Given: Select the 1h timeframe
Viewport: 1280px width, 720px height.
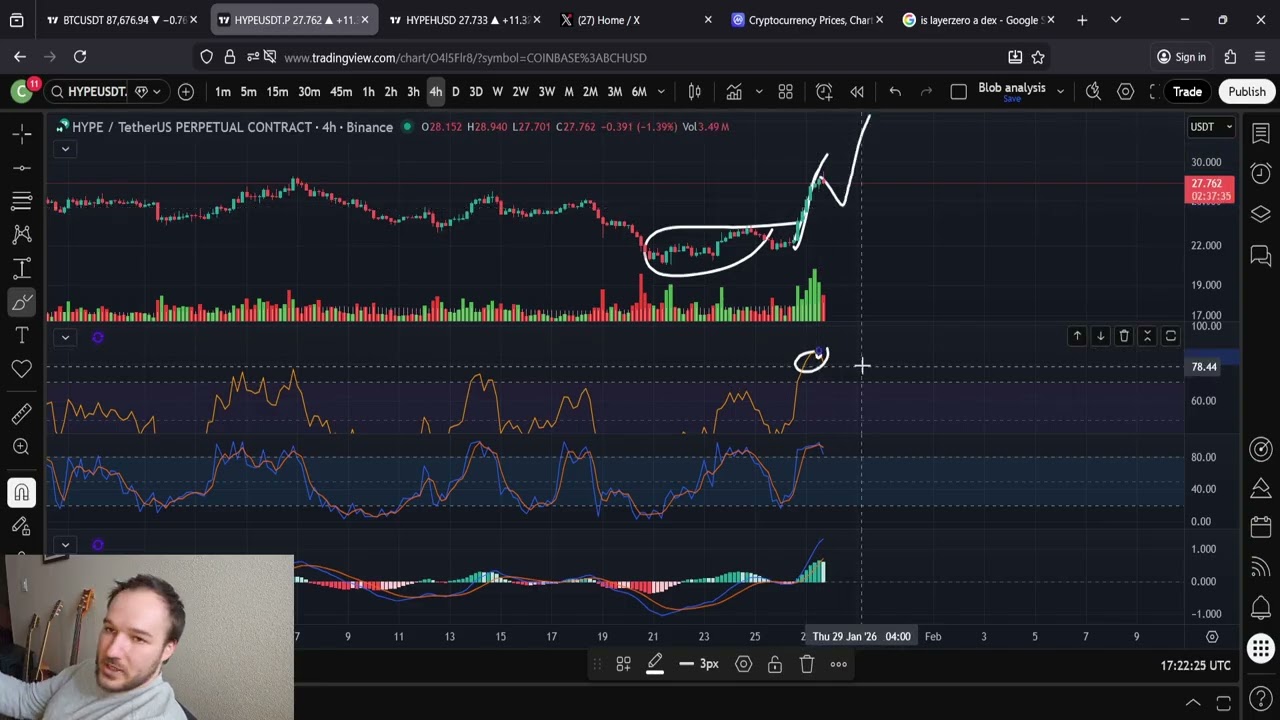Looking at the screenshot, I should [368, 92].
